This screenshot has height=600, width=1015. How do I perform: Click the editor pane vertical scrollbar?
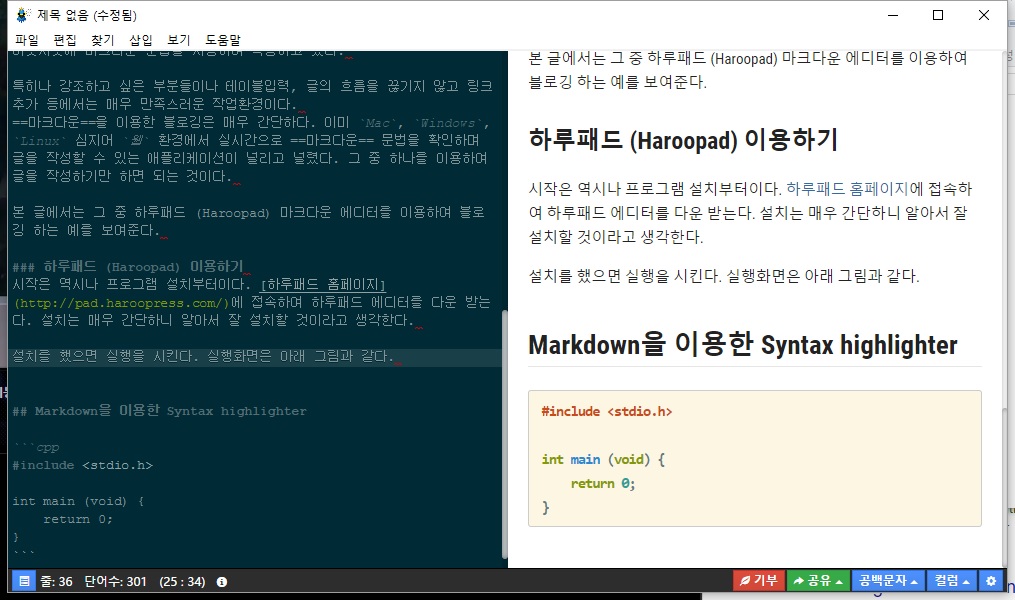[505, 434]
